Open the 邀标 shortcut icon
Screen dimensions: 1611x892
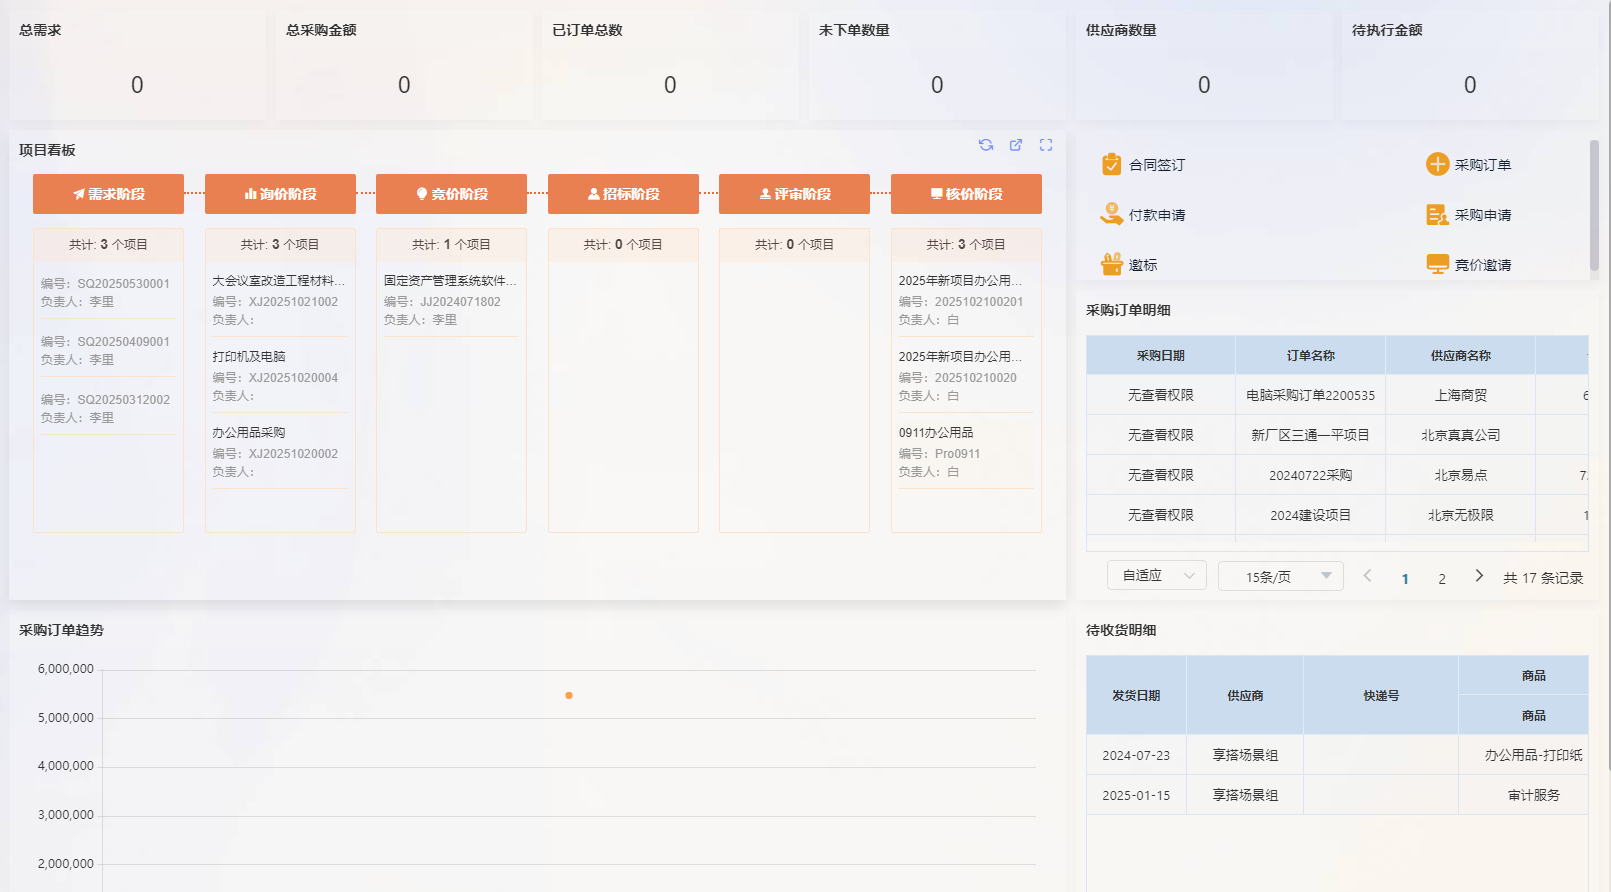1111,264
